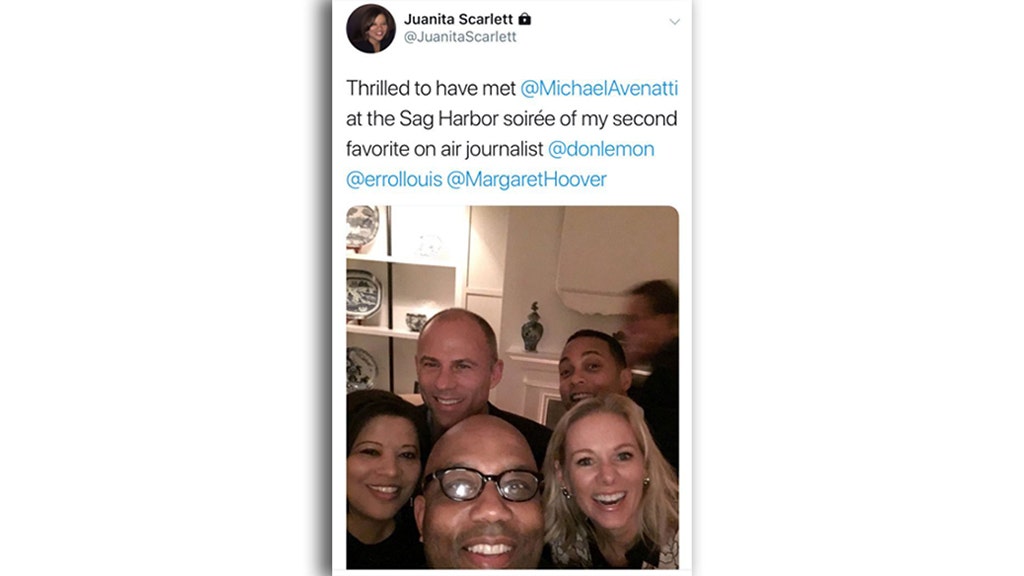
Task: Tap the man wearing glasses in the photo
Action: (482, 493)
